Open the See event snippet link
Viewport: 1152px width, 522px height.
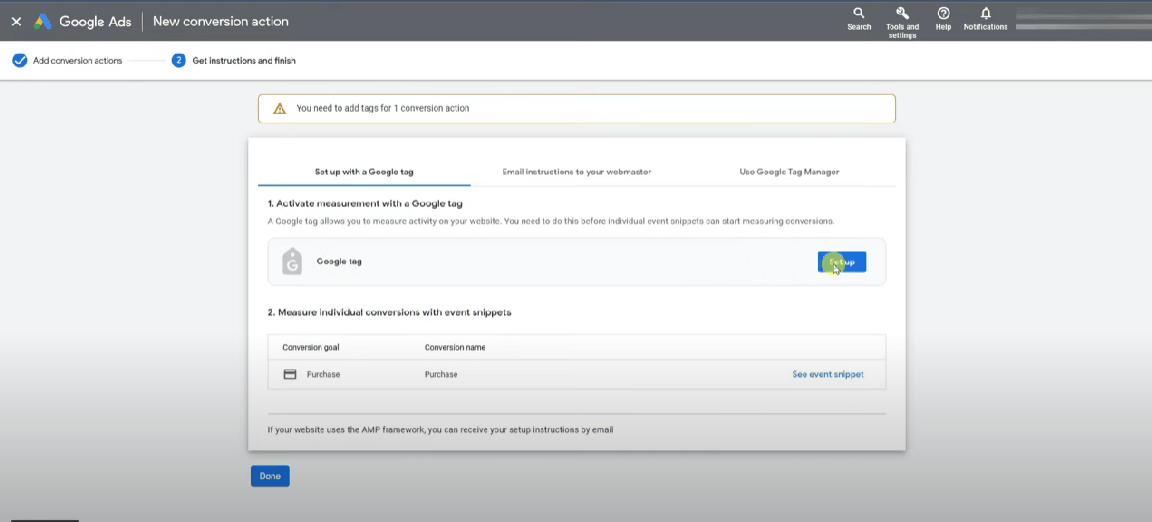point(827,374)
